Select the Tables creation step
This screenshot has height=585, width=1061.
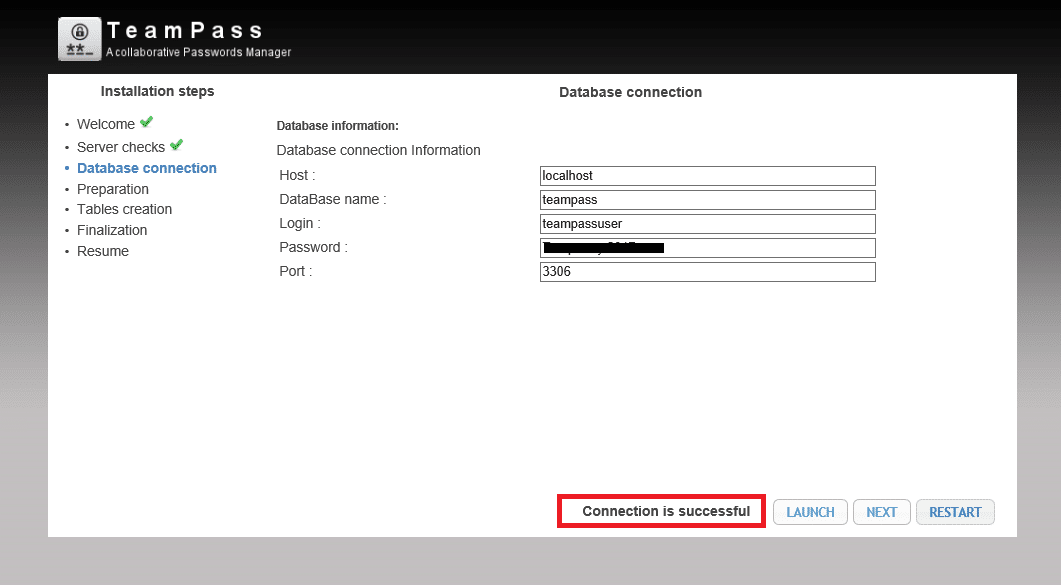point(125,210)
